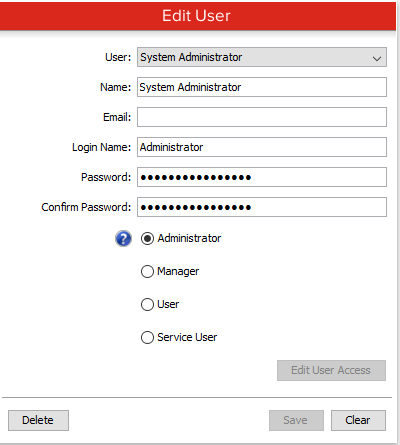Pick the Service User radio button
The image size is (400, 445).
[147, 337]
